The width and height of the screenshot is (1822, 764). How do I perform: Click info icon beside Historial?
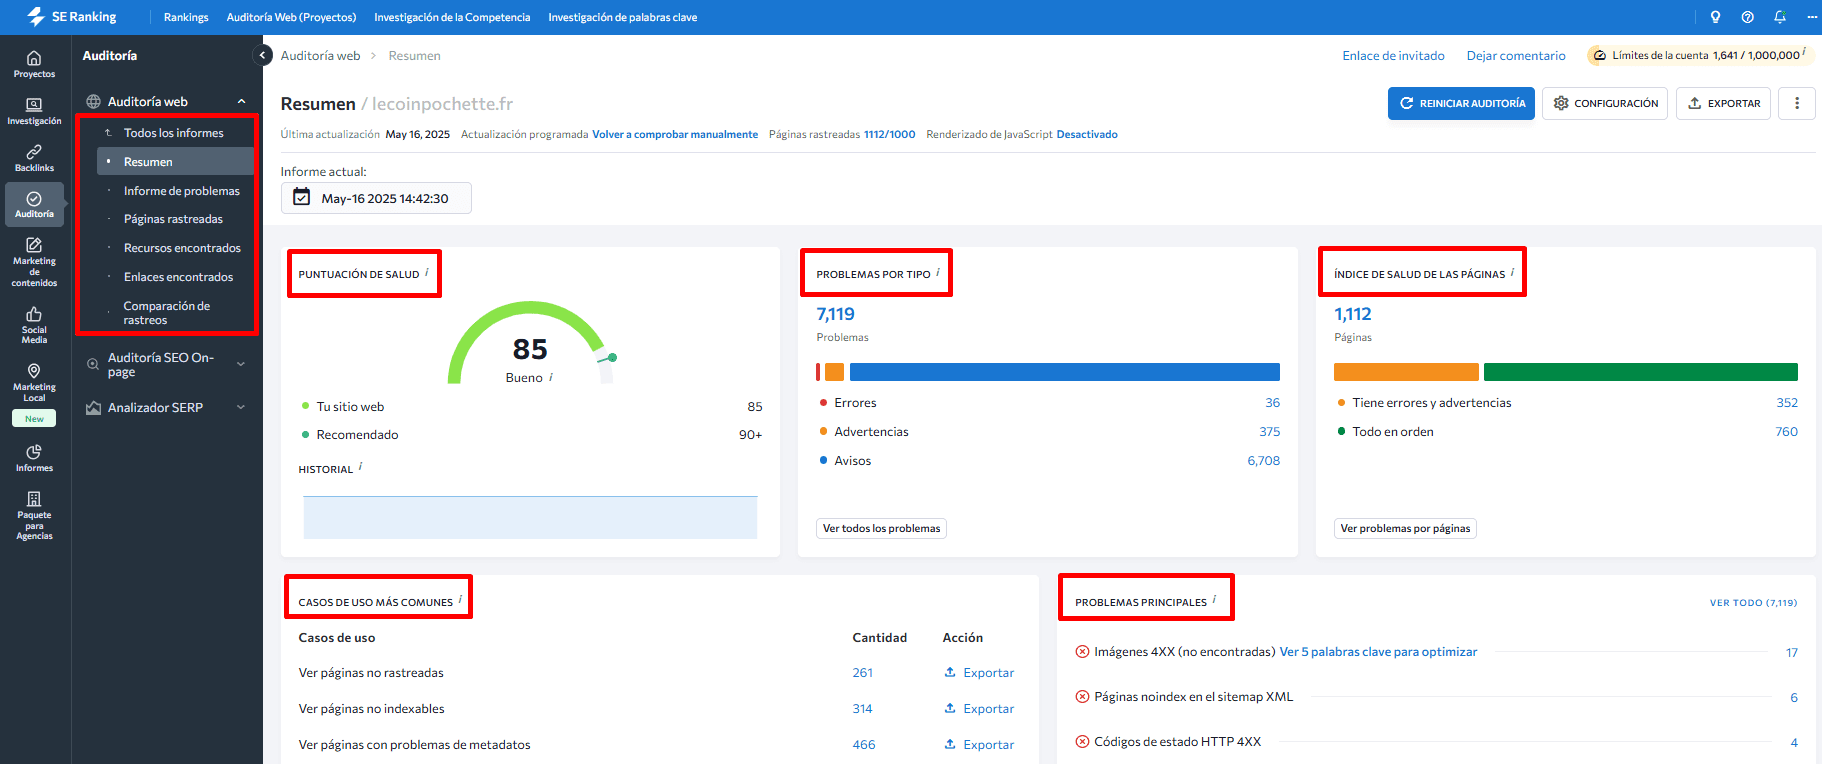click(360, 467)
